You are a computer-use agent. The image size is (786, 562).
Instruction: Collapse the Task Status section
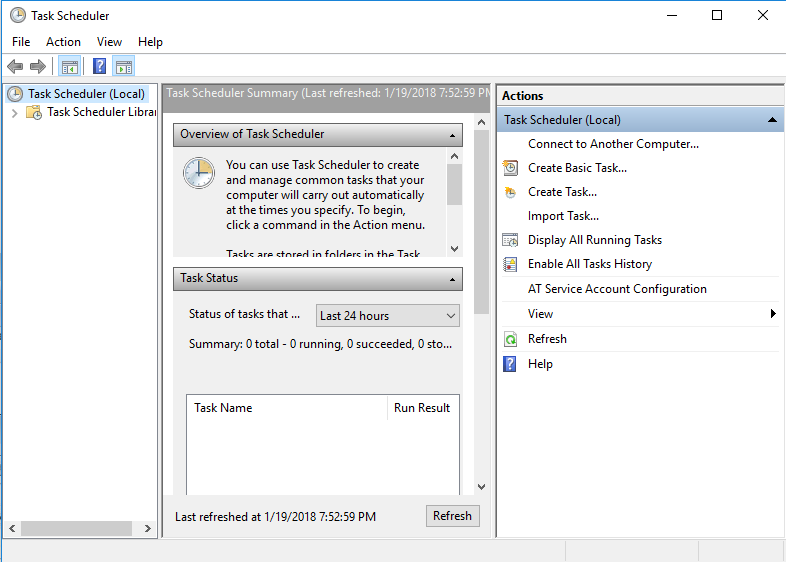pos(452,279)
